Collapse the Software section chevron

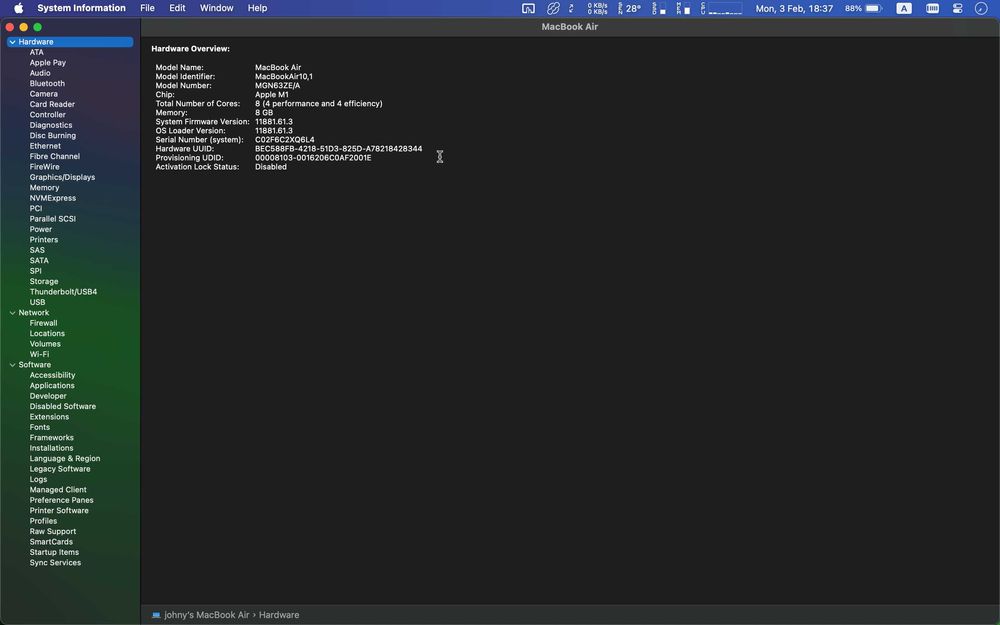(x=12, y=365)
